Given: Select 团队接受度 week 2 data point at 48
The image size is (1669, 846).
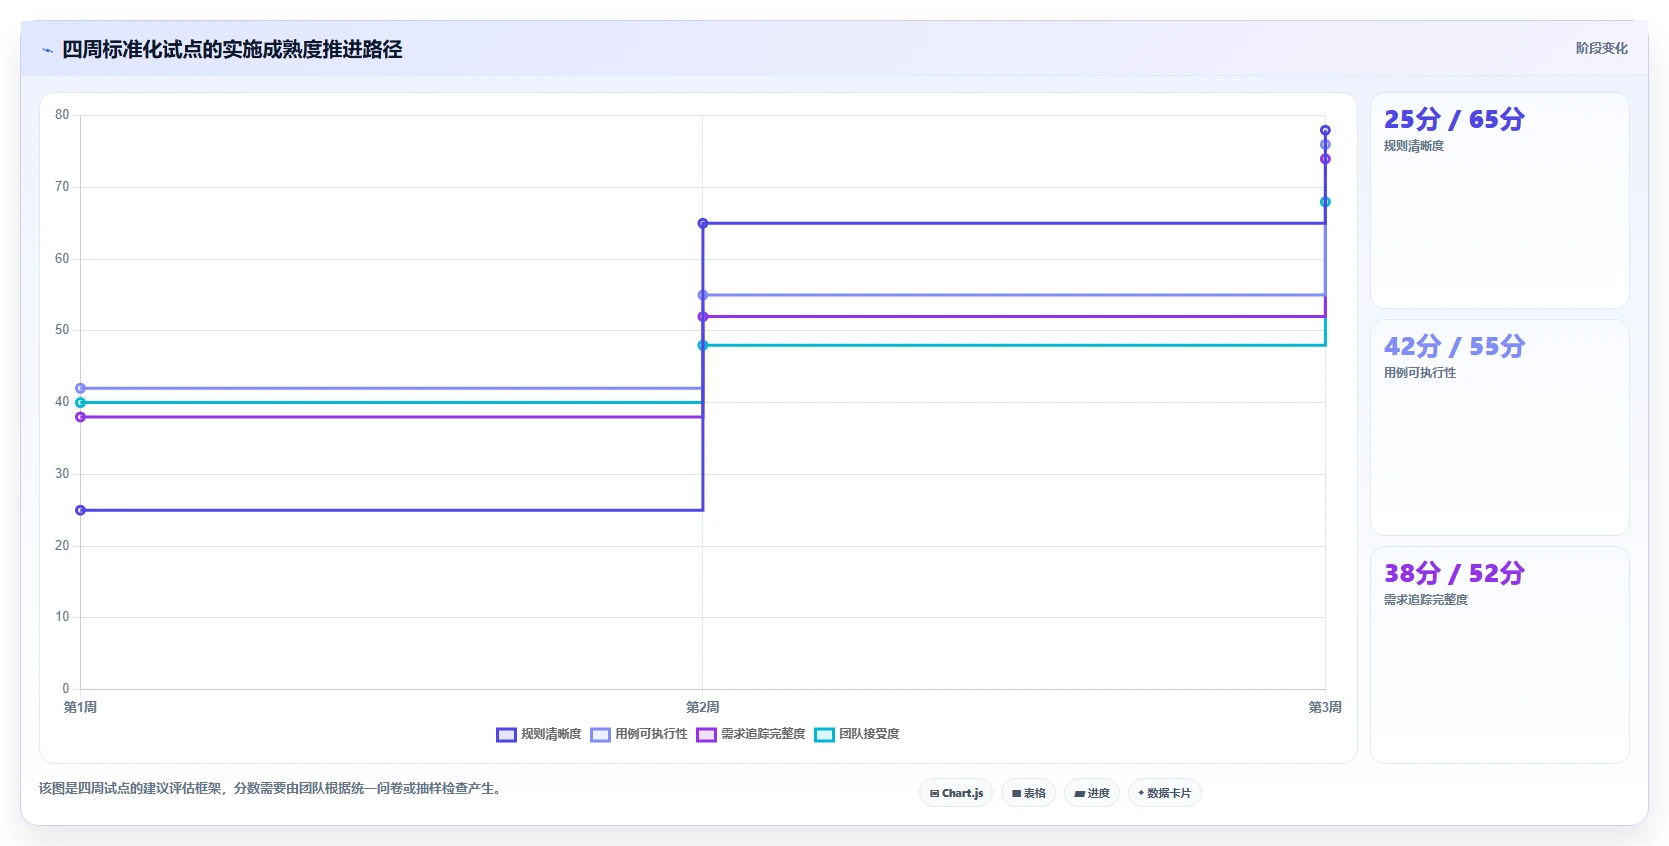Looking at the screenshot, I should click(x=703, y=345).
